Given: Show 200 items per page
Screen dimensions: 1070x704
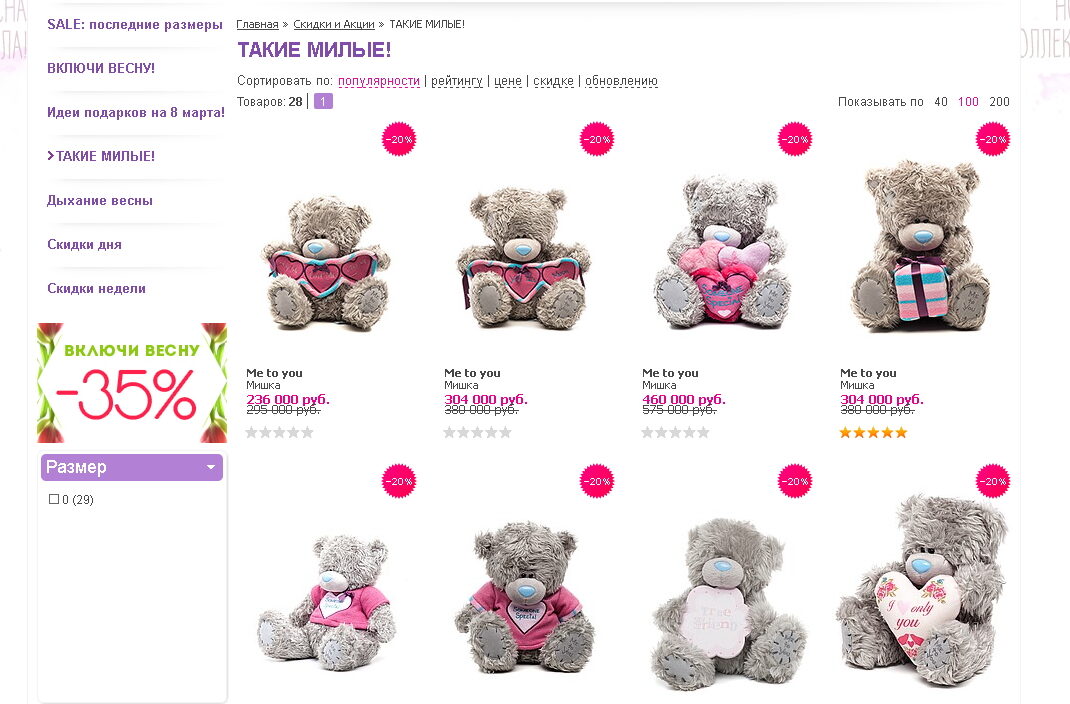Looking at the screenshot, I should point(999,102).
